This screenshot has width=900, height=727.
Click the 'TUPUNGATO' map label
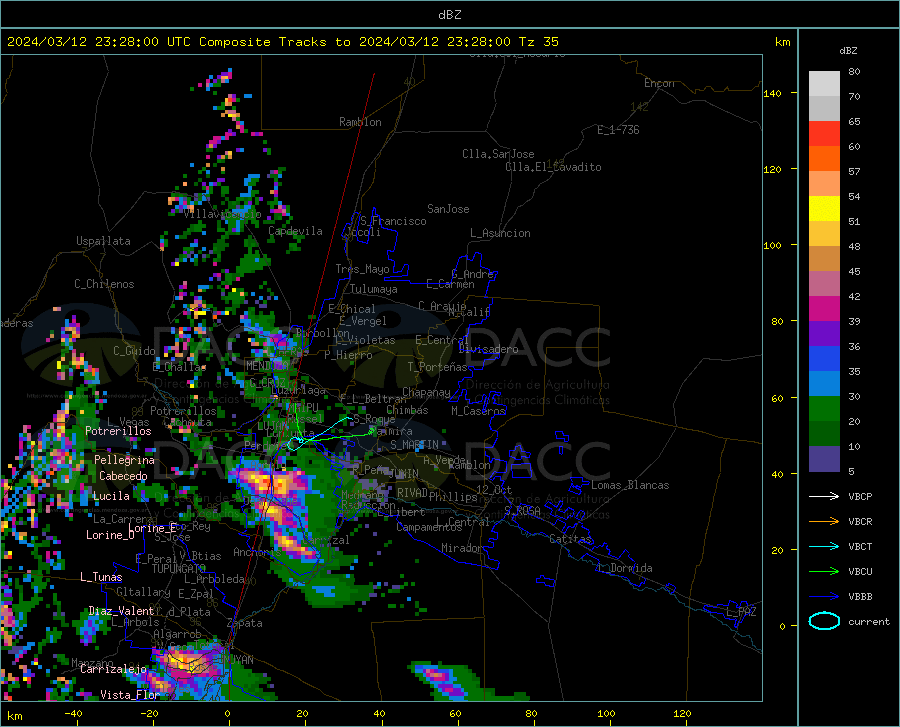point(179,569)
